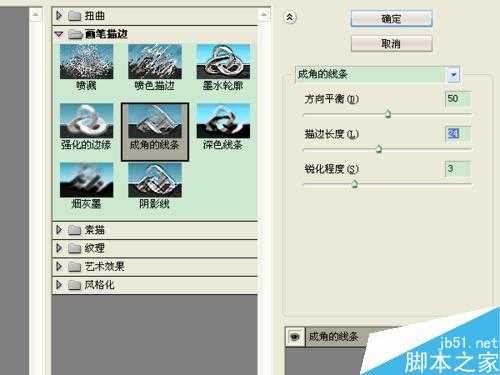
Task: Click the 扭曲 folder label
Action: pos(94,16)
